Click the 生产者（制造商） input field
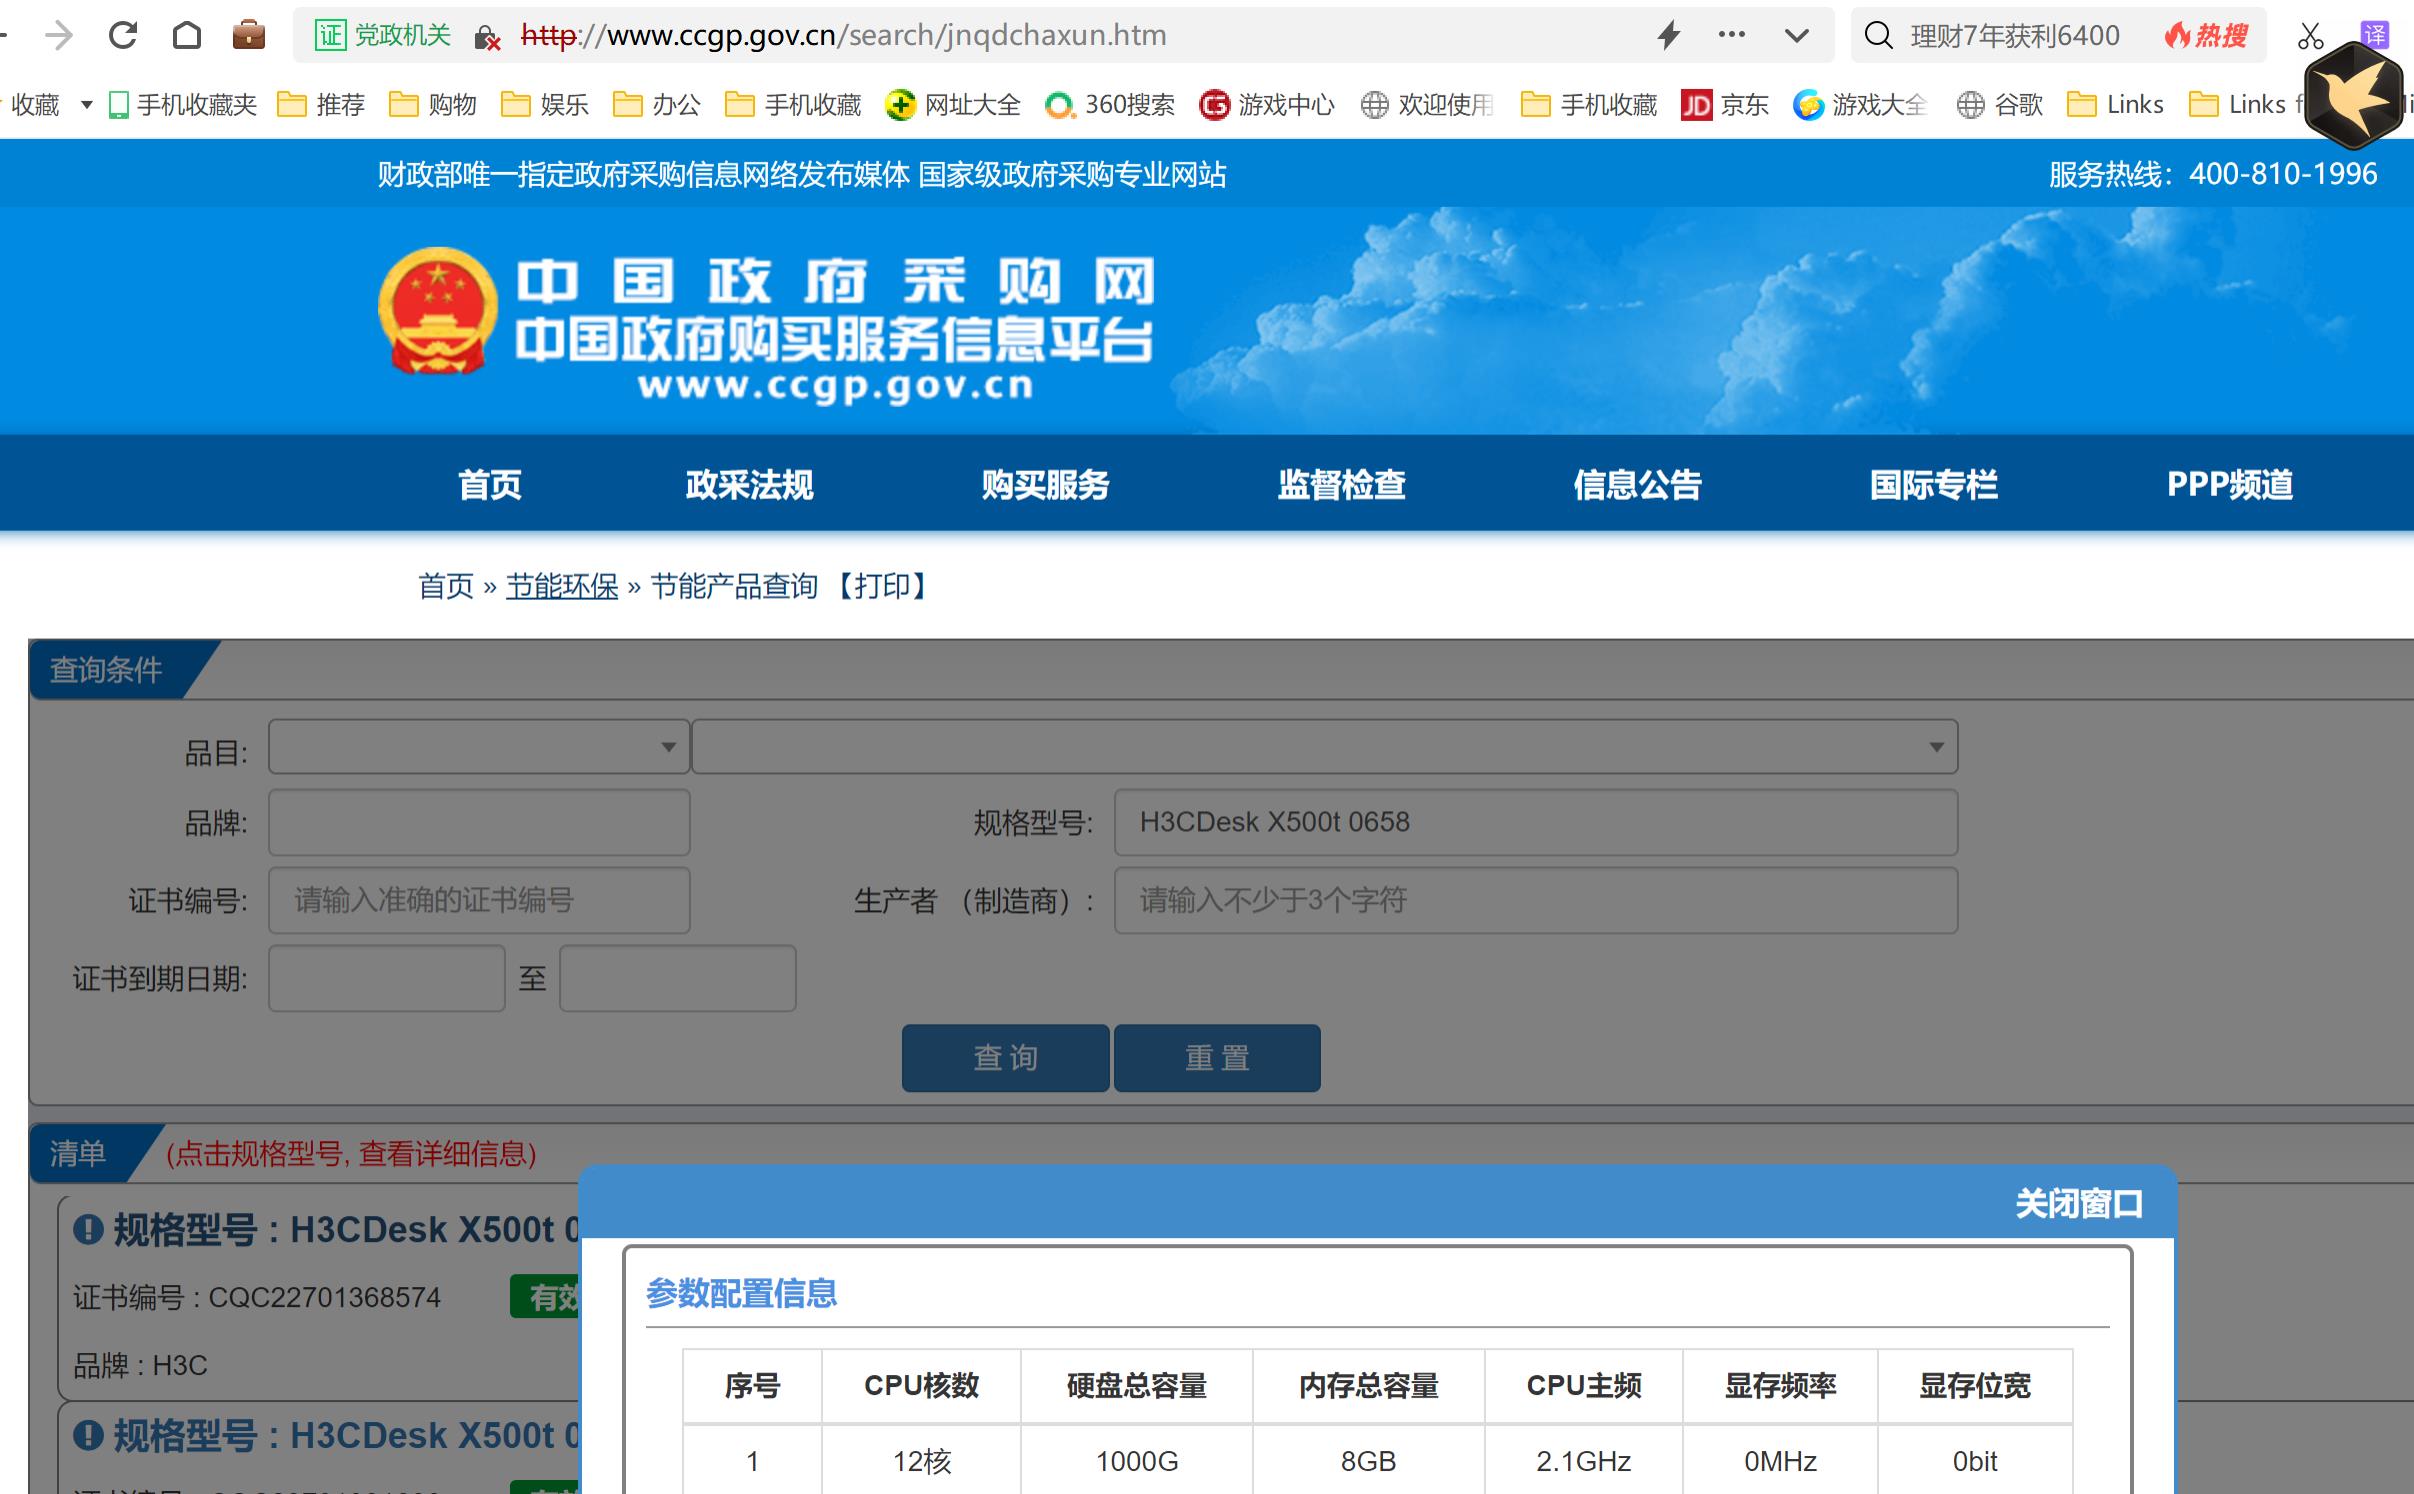The image size is (2414, 1494). pos(1536,900)
